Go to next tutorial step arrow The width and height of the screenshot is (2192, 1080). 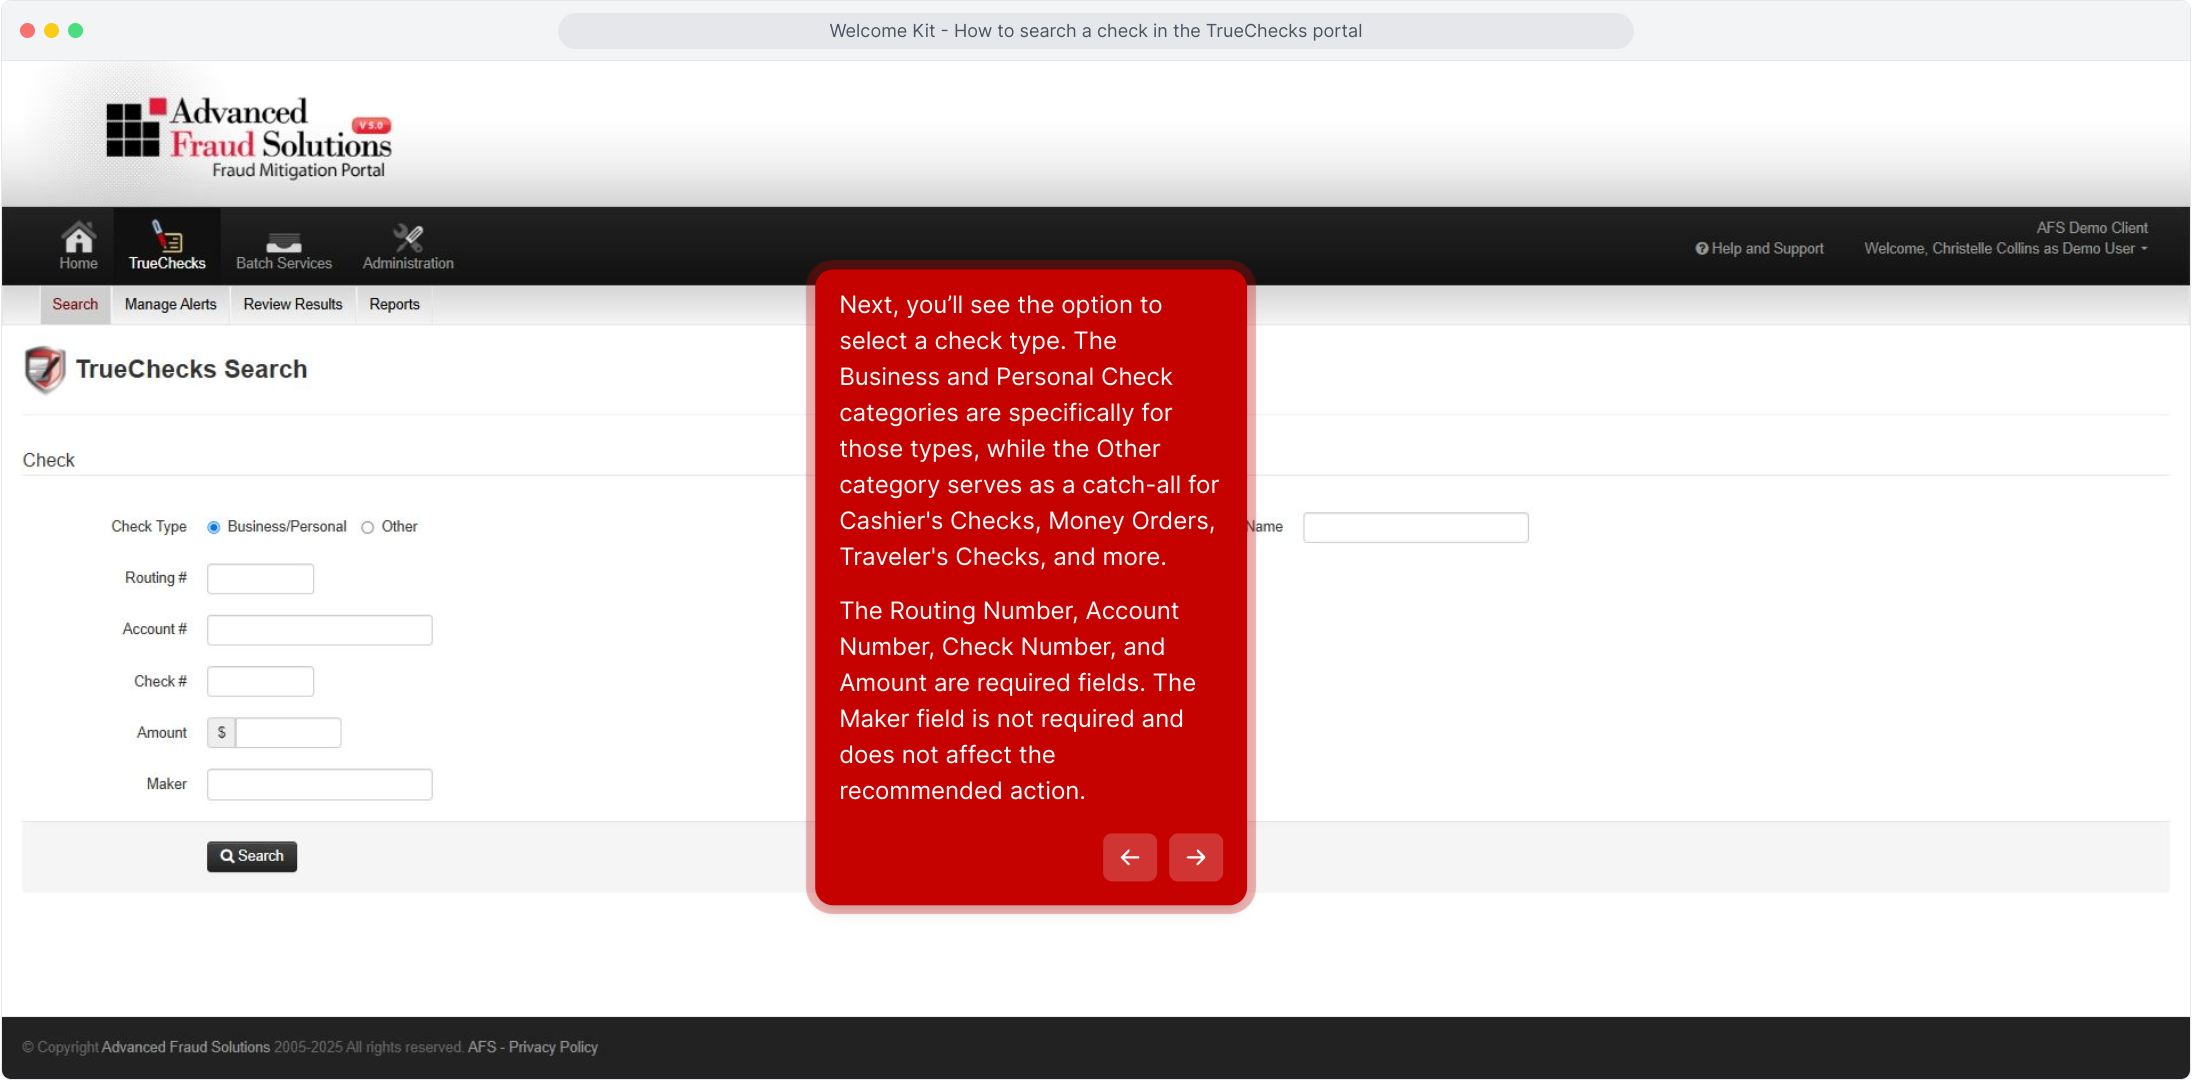pos(1196,857)
